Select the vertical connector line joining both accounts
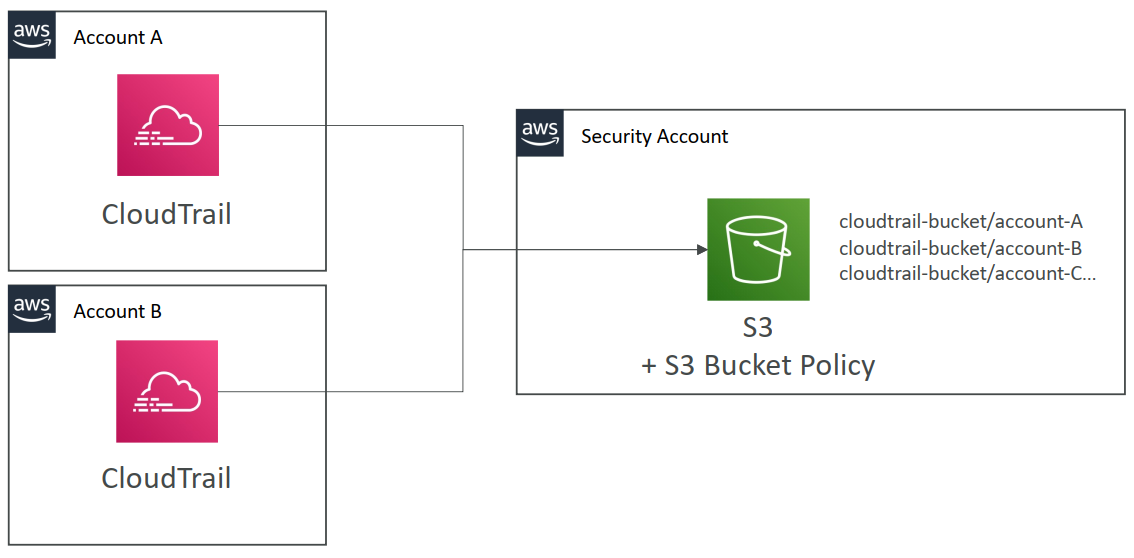Viewport: 1134px width, 558px height. coord(463,320)
